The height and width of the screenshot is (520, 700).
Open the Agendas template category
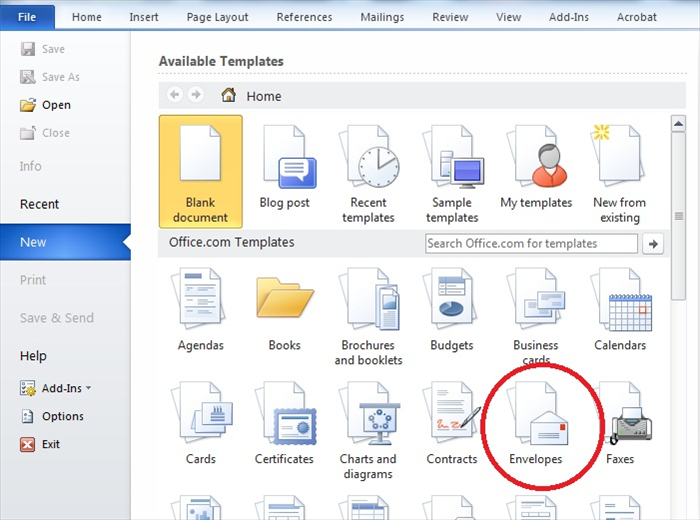tap(200, 309)
